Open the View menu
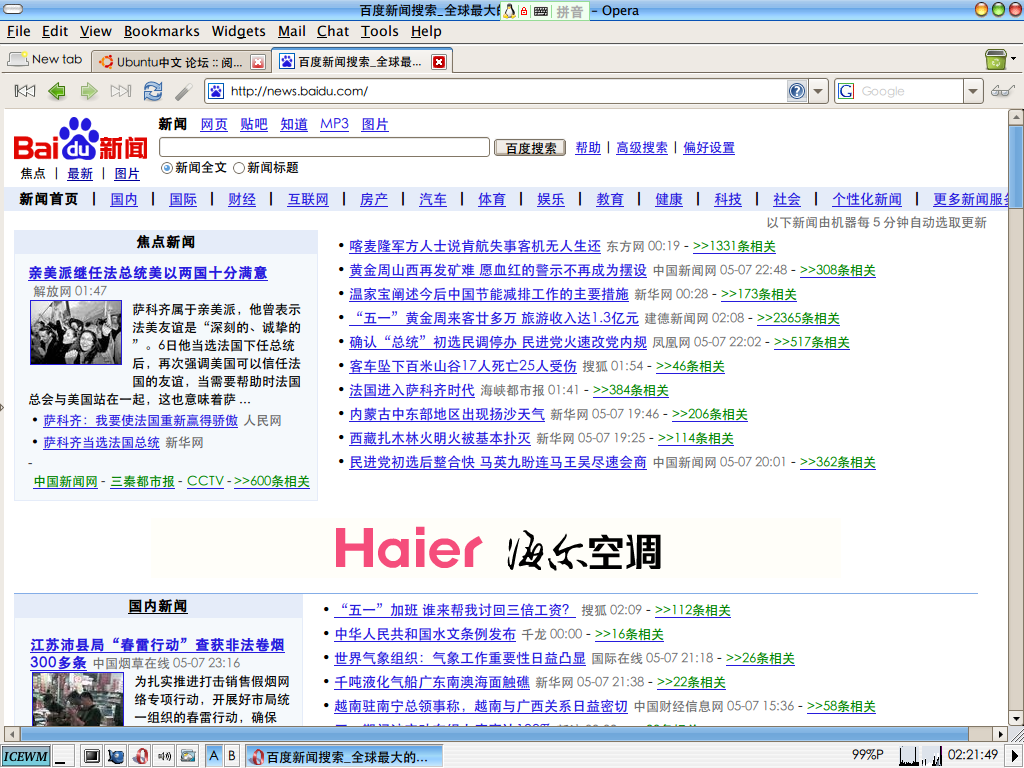Viewport: 1024px width, 768px height. 95,31
